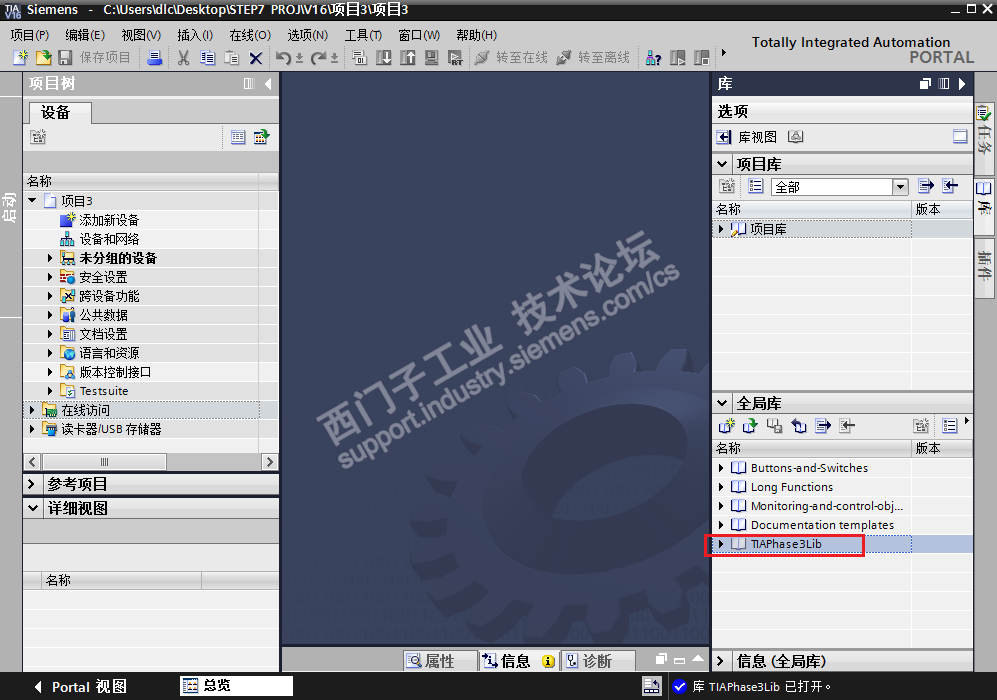Switch to Portal 视图
This screenshot has height=700, width=997.
(x=81, y=687)
